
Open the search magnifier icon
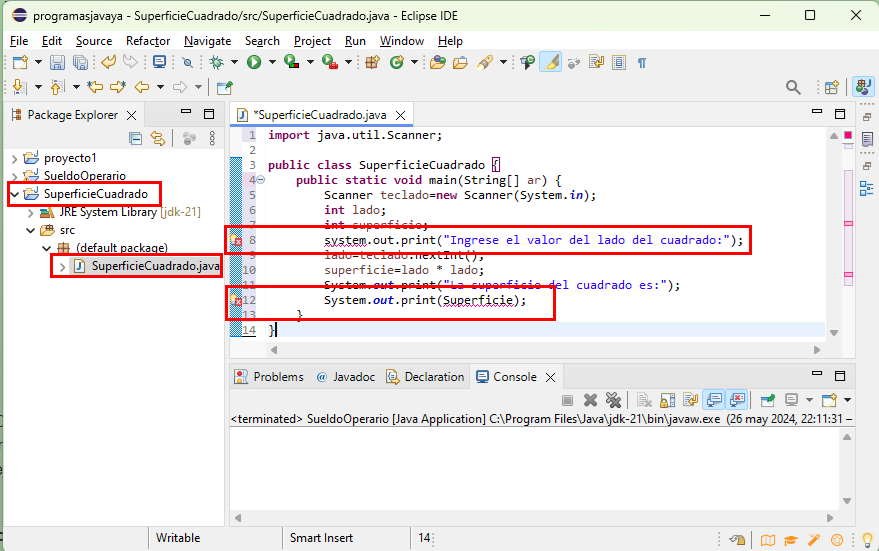(793, 88)
